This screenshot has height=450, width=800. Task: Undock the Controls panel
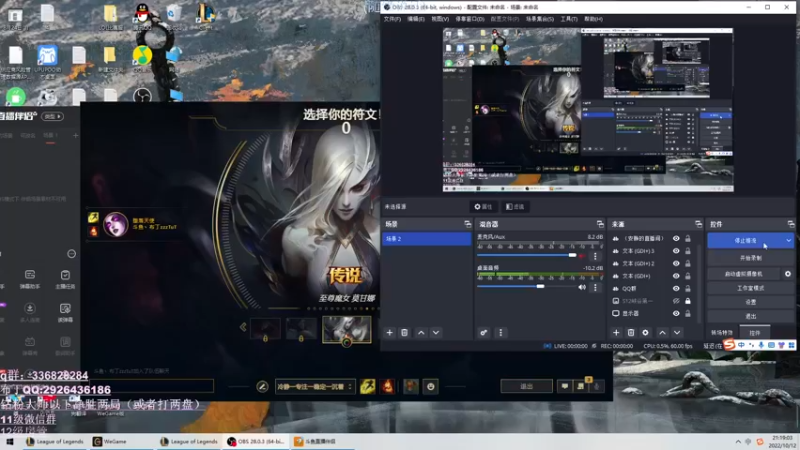point(791,224)
